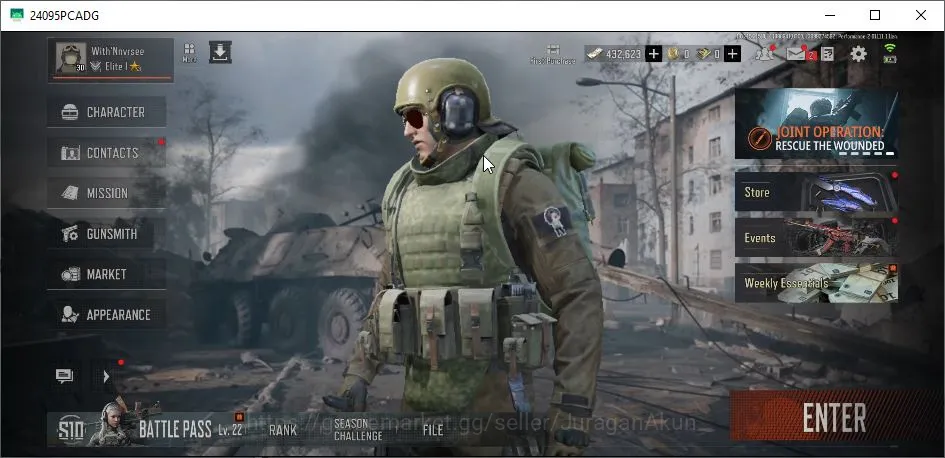Open the settings gear
The width and height of the screenshot is (945, 458).
(x=858, y=54)
